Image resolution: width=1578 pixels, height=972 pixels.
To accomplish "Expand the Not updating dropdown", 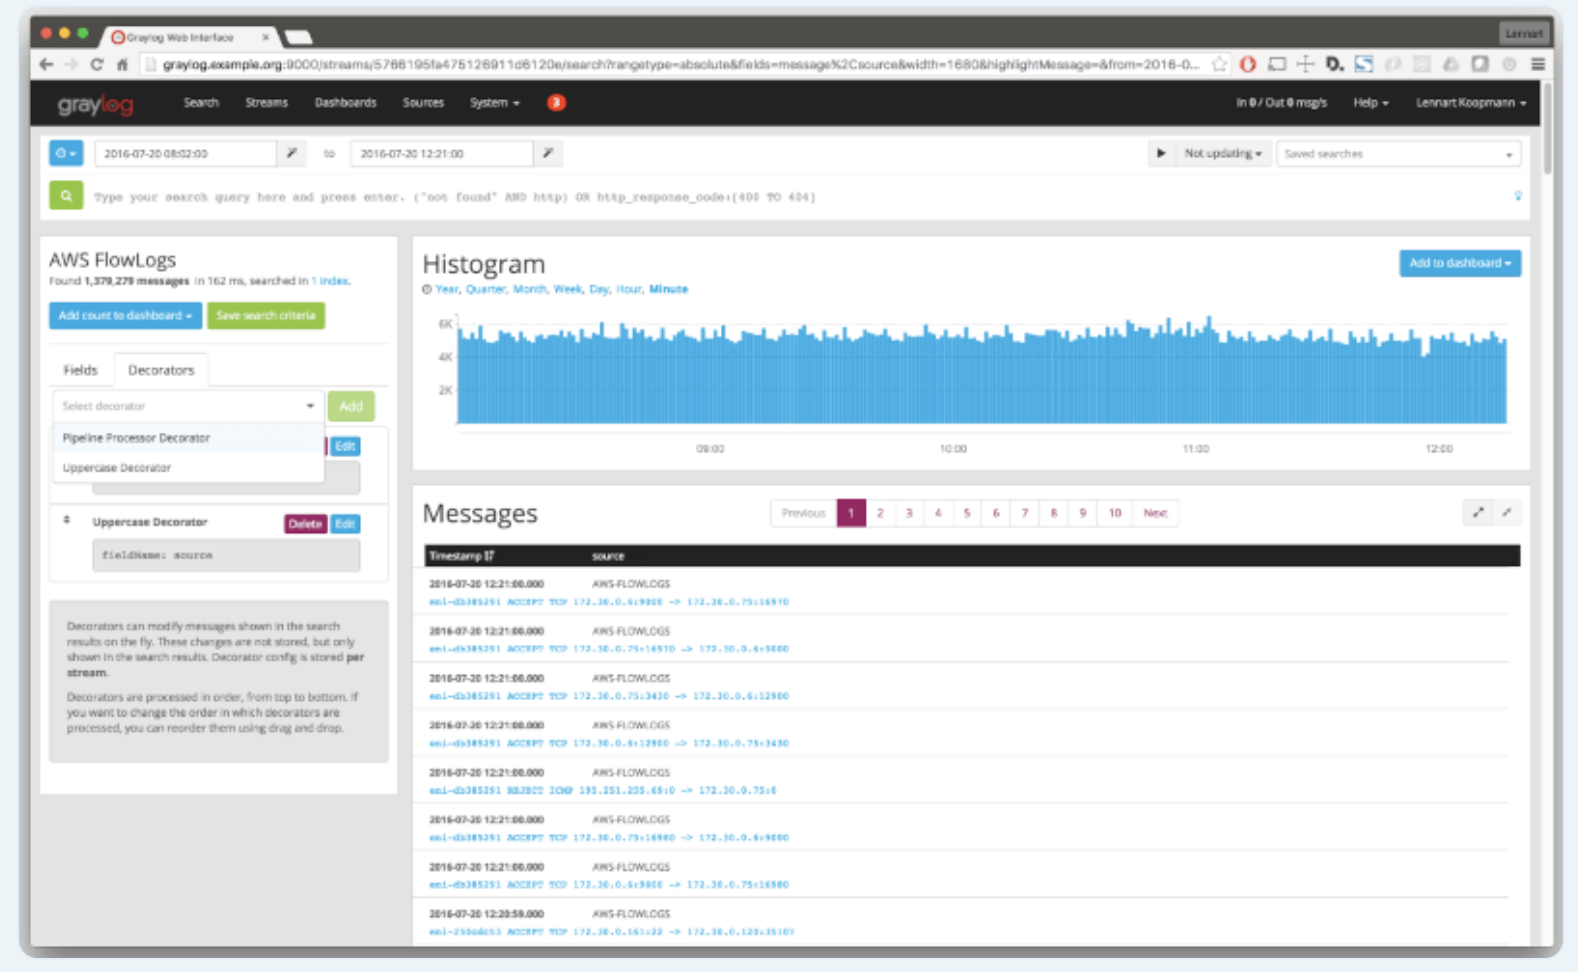I will [1222, 153].
